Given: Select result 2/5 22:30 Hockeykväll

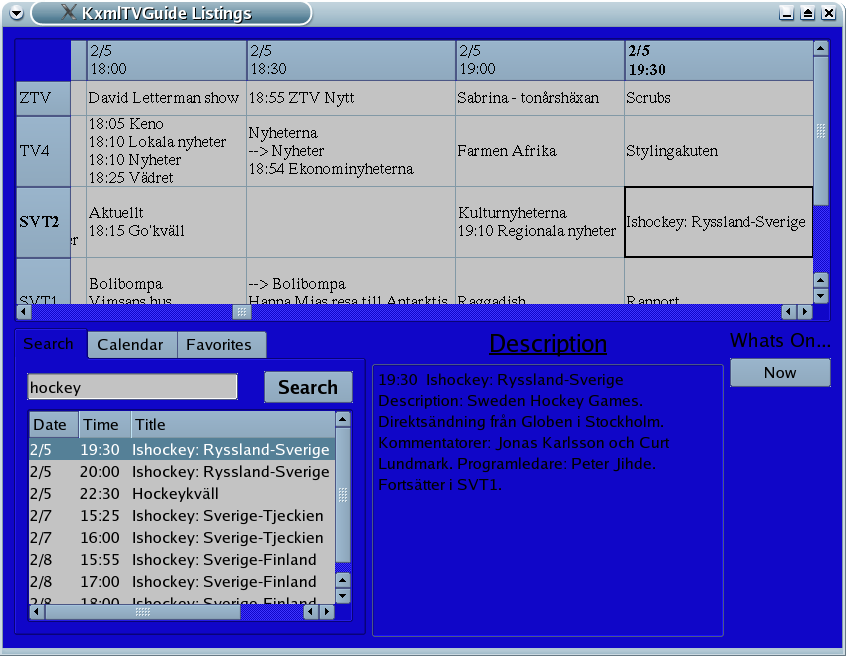Looking at the screenshot, I should click(182, 494).
